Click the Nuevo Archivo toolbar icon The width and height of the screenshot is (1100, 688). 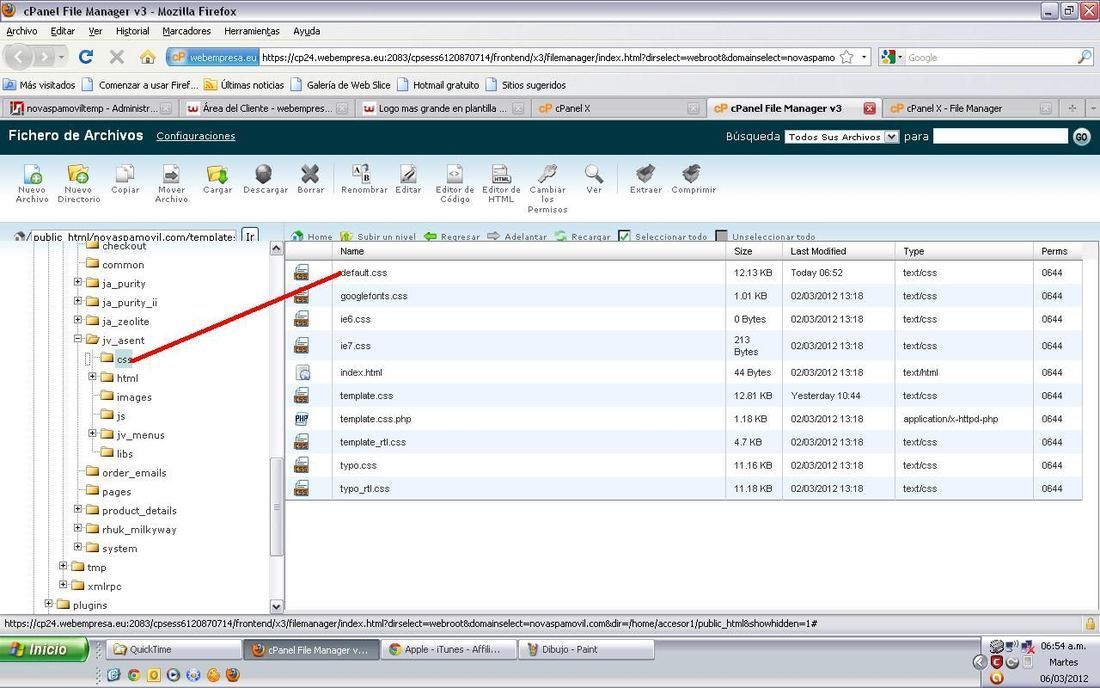coord(32,174)
